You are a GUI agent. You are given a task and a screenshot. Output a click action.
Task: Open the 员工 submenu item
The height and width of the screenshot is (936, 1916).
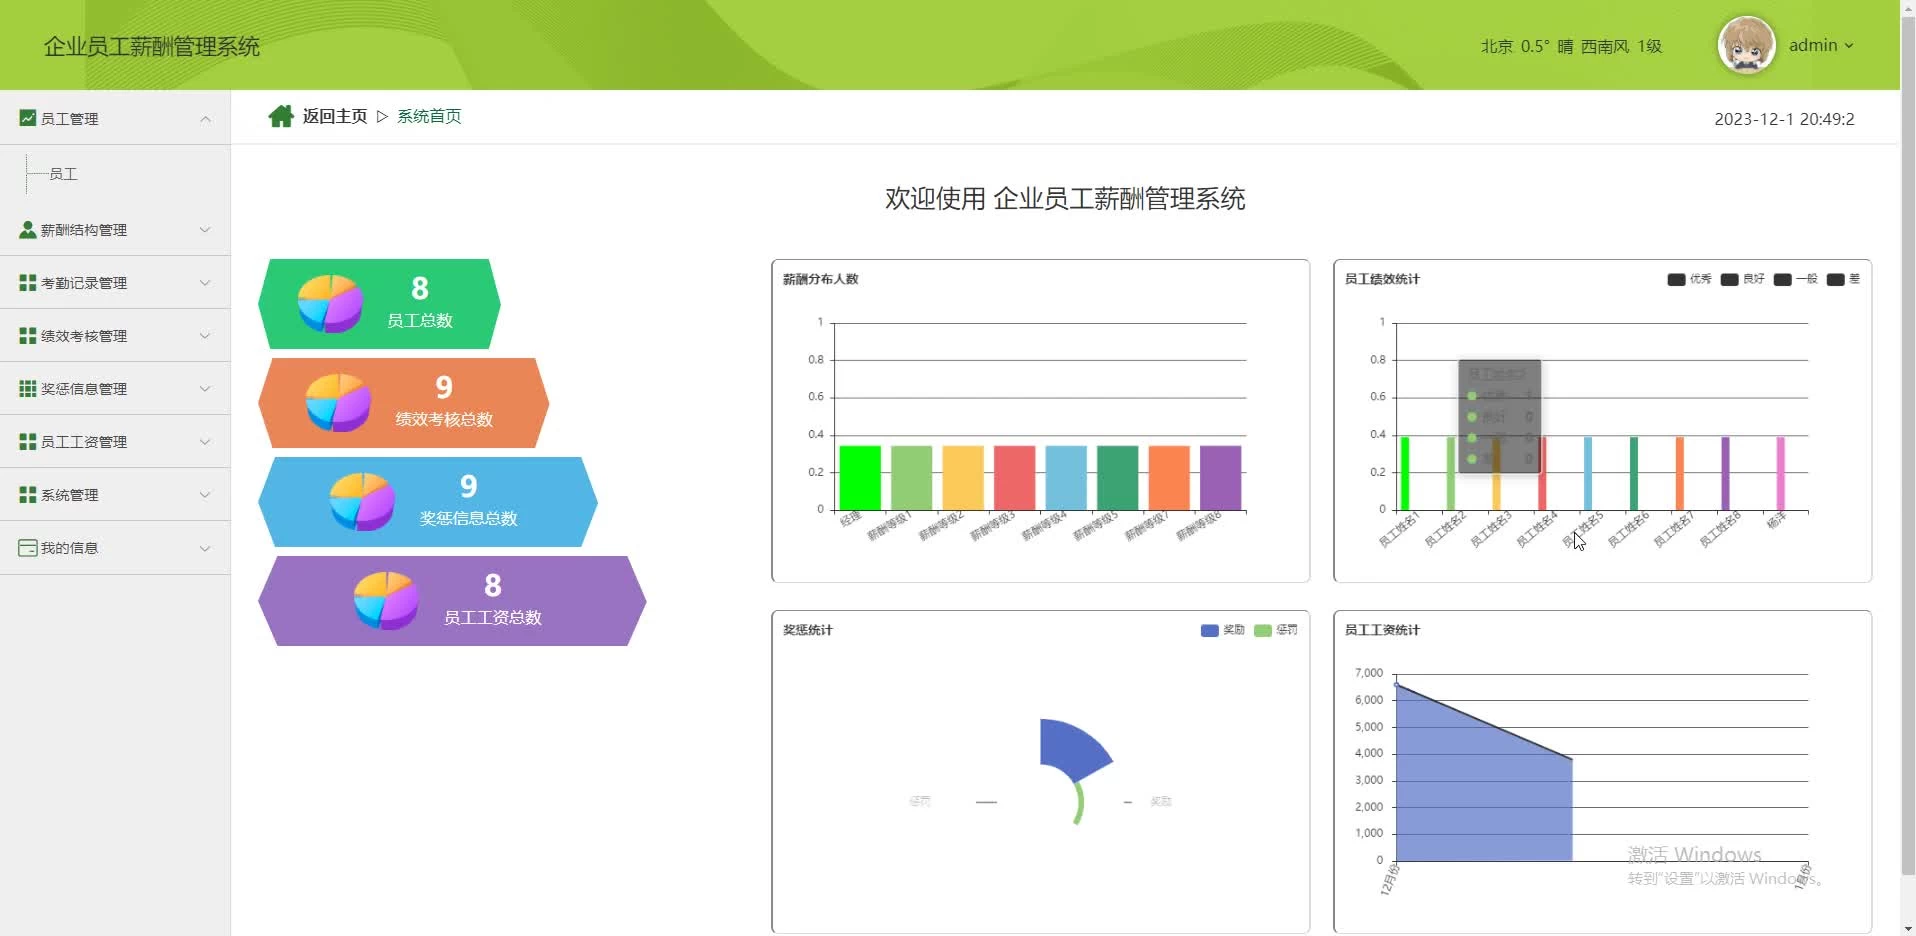coord(63,174)
